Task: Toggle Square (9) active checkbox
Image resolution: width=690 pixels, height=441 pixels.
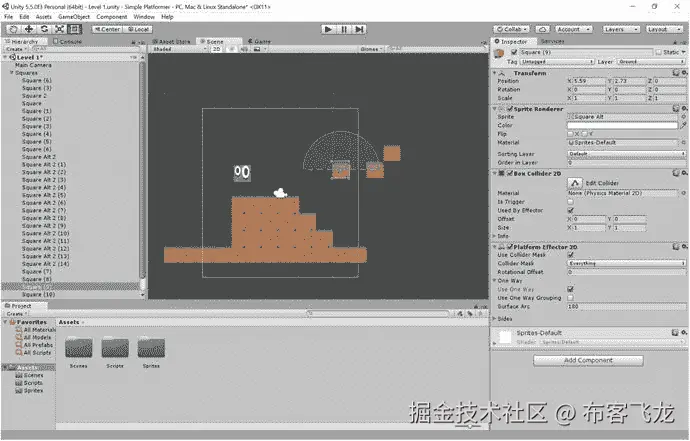Action: coord(514,52)
